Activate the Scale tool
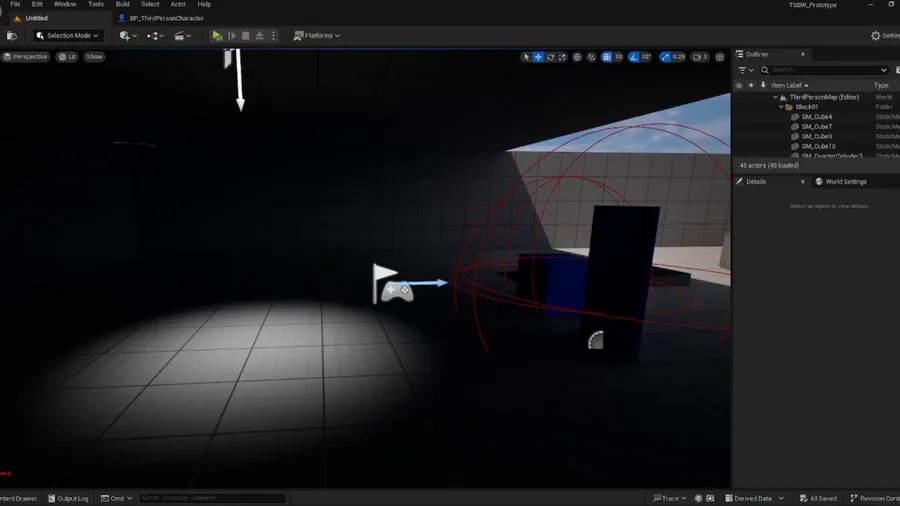This screenshot has height=506, width=900. point(562,57)
